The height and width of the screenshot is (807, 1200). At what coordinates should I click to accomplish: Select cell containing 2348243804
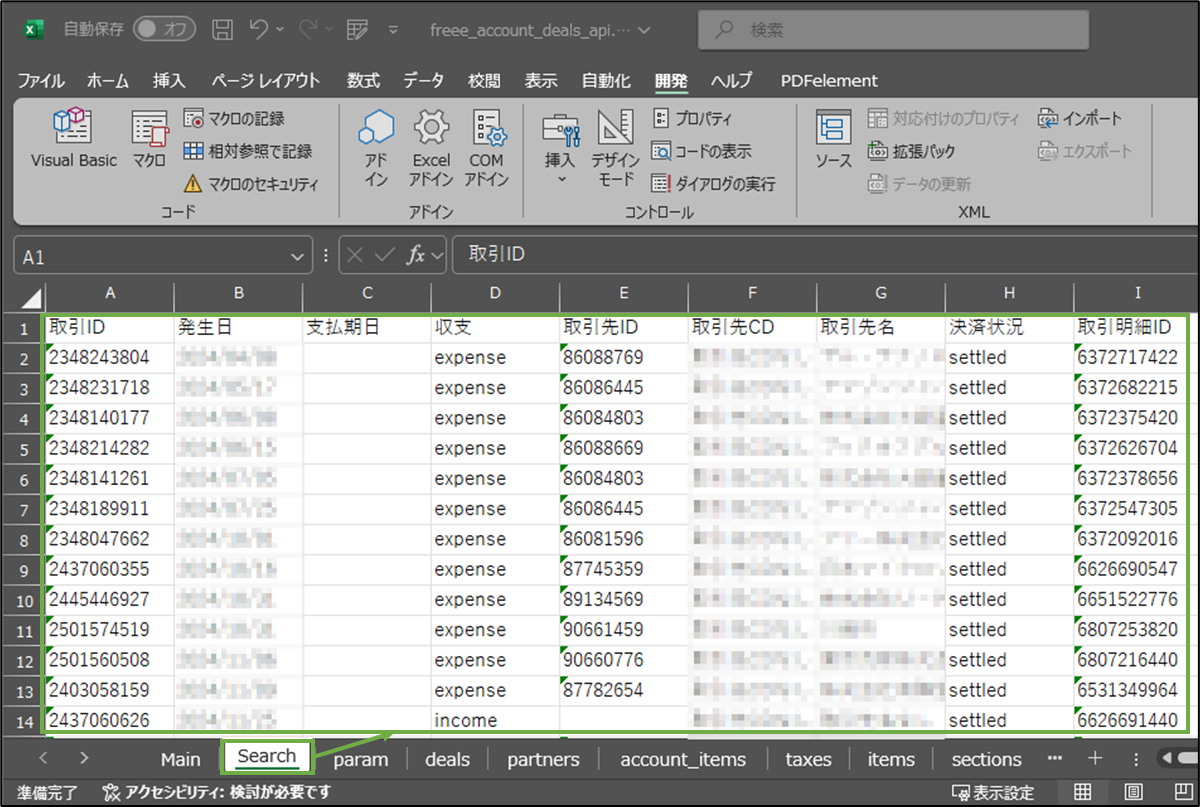tap(109, 357)
